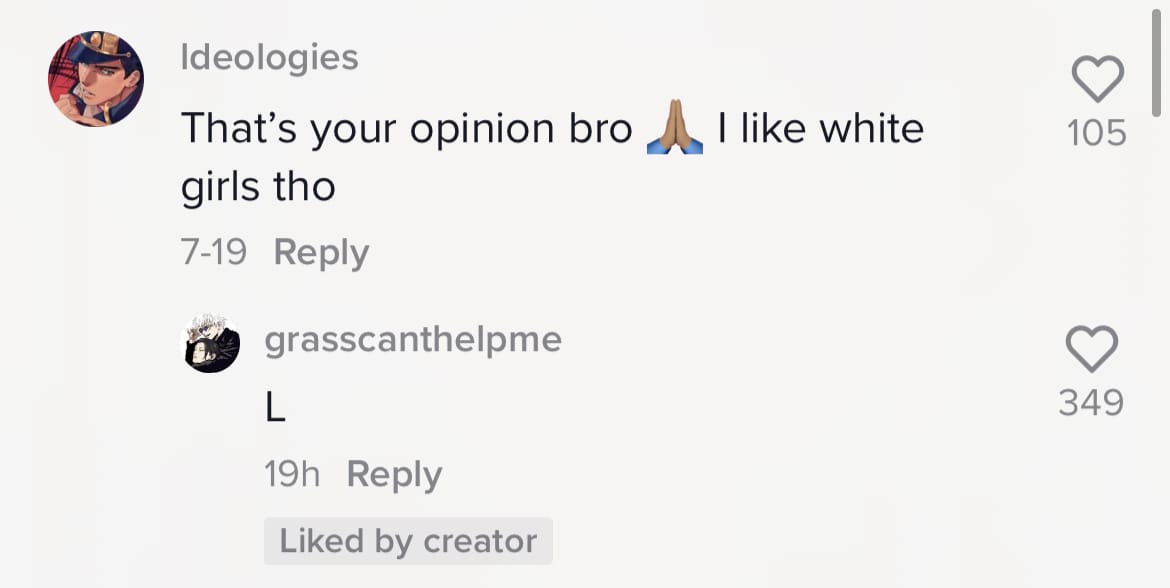
Task: Click the 7-19 date stamp
Action: [x=213, y=252]
